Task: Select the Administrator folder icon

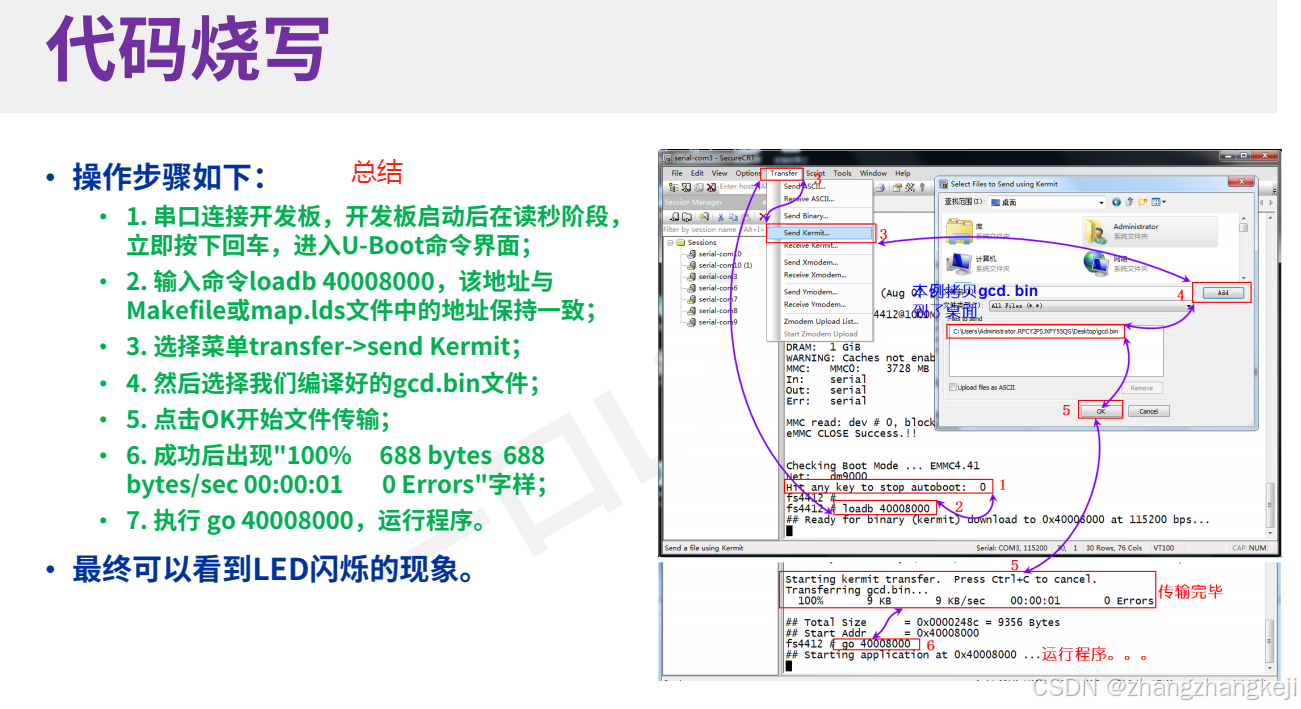Action: pos(1094,231)
